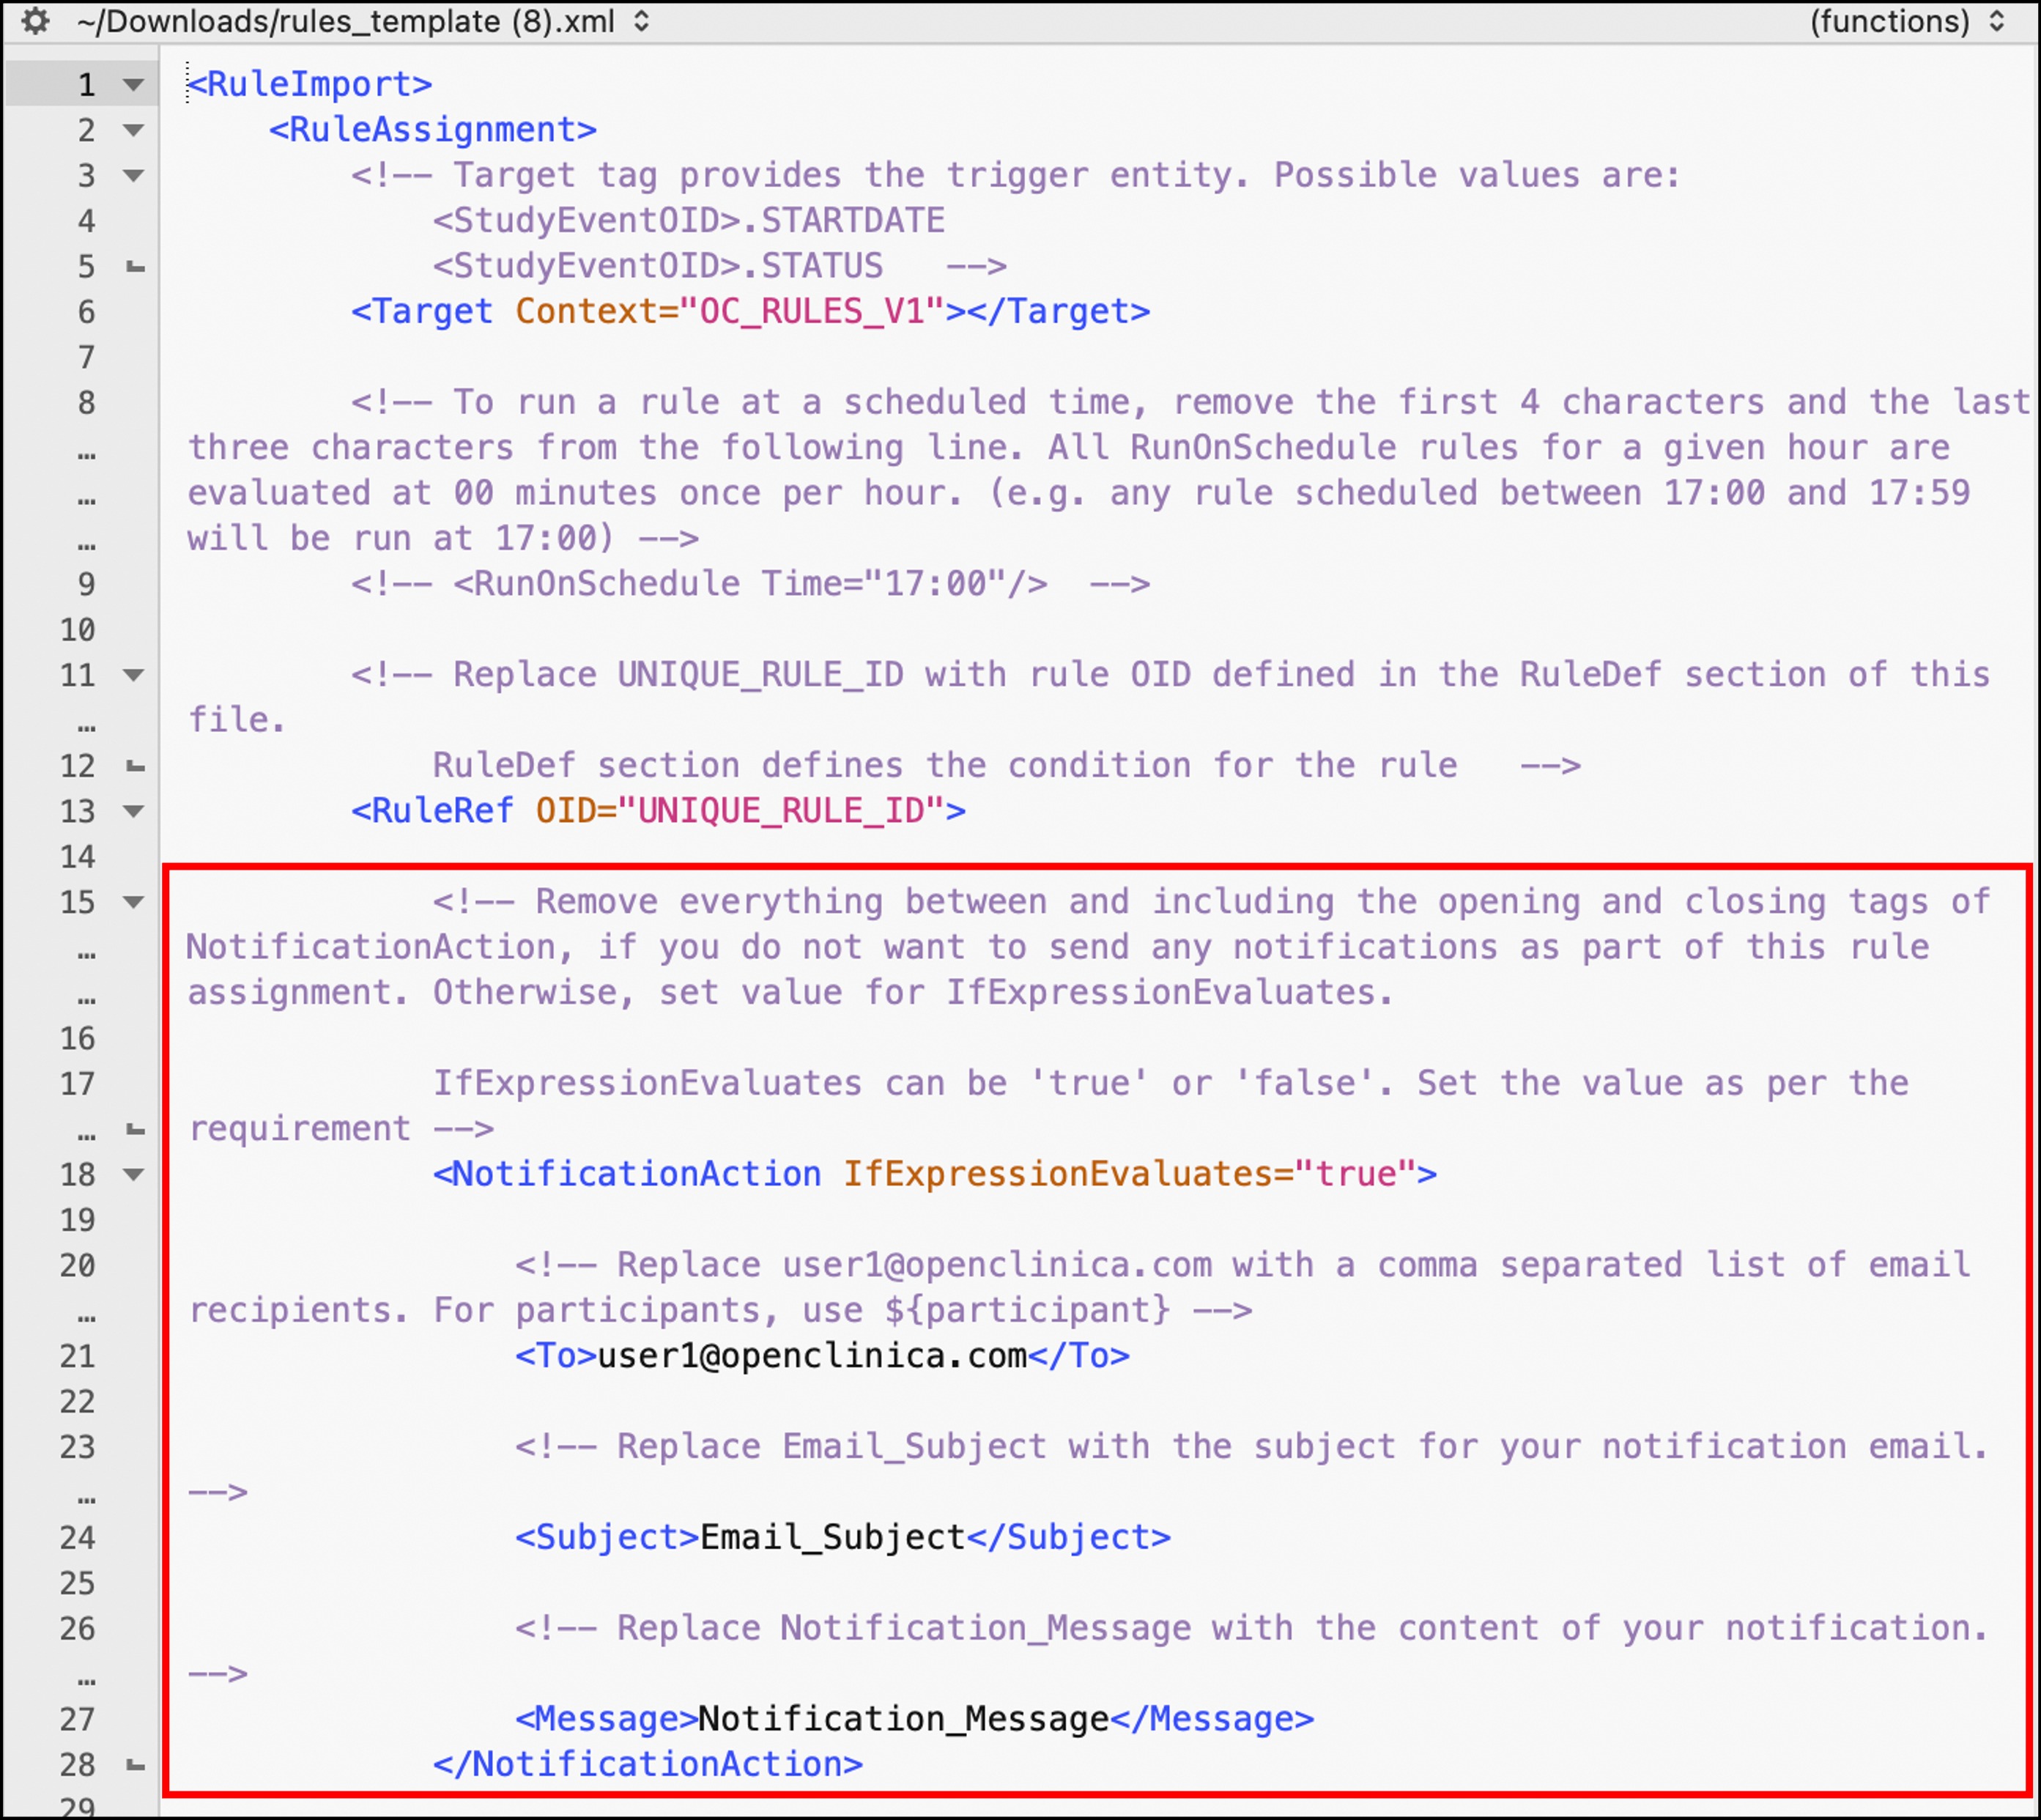Viewport: 2041px width, 1820px height.
Task: Click the Target tag on line 6
Action: pyautogui.click(x=421, y=312)
